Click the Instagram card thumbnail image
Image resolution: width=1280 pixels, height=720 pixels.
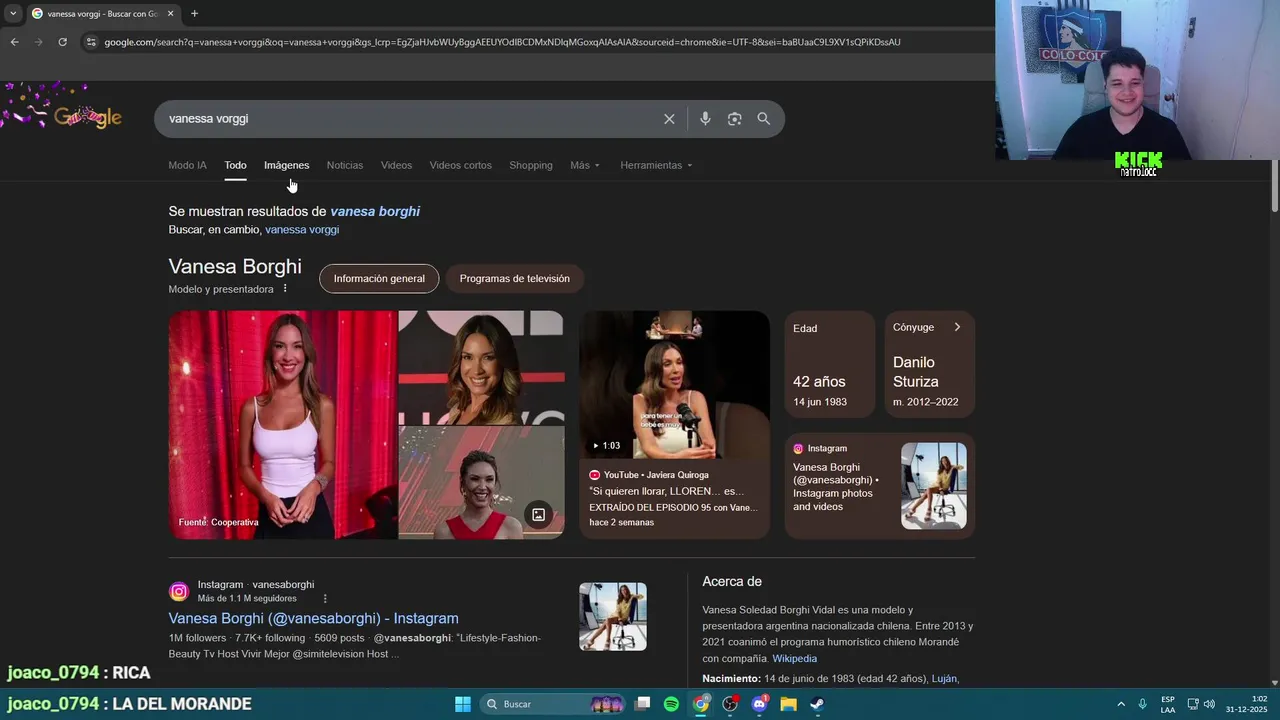pyautogui.click(x=934, y=486)
